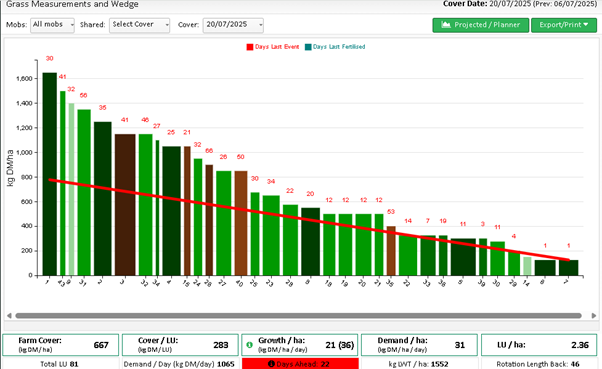Click the LU / ha value 2.36
This screenshot has width=602, height=369.
(x=580, y=345)
